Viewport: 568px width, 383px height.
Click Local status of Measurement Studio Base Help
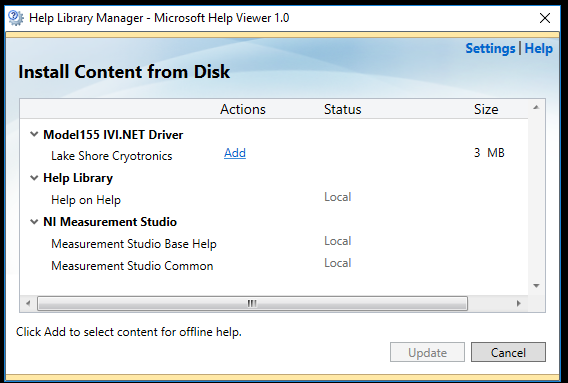click(338, 241)
